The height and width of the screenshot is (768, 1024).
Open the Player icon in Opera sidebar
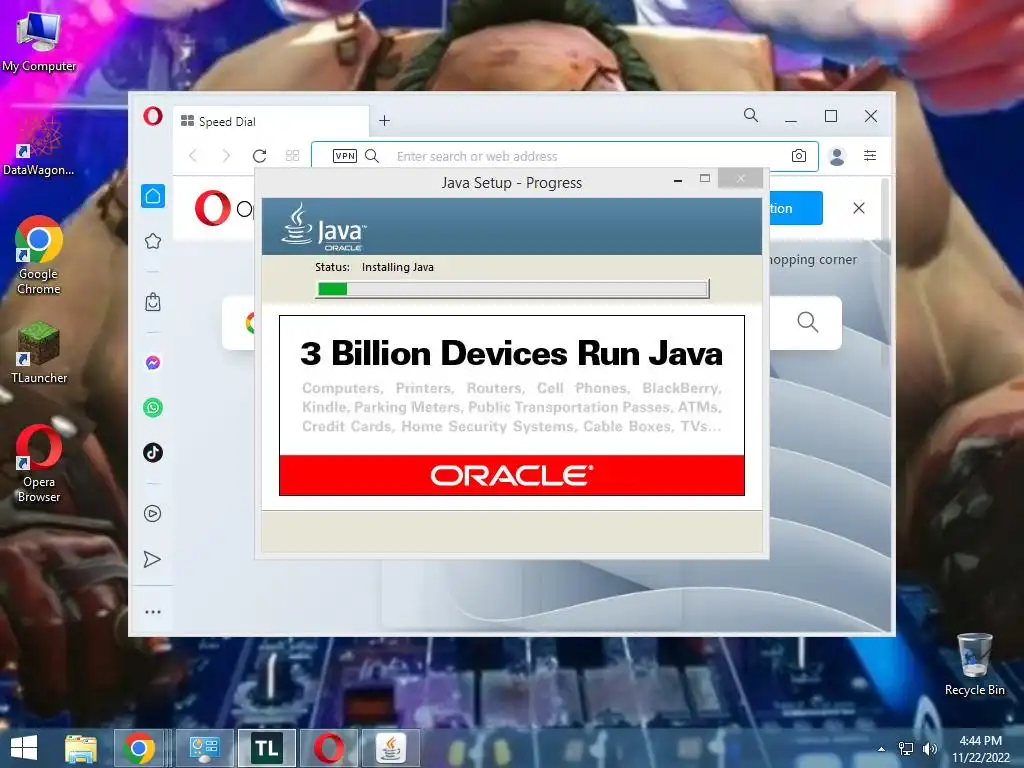[x=153, y=513]
